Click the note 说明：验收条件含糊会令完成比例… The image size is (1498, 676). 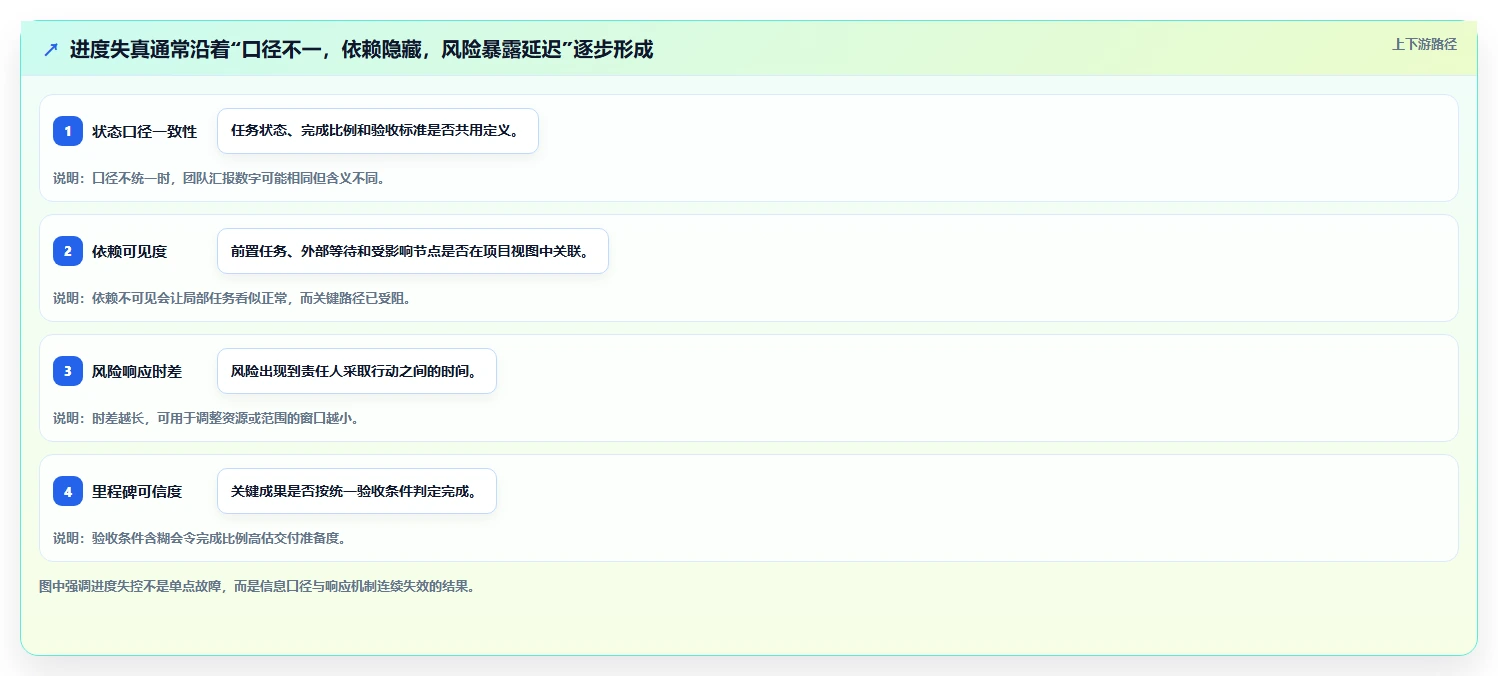199,538
